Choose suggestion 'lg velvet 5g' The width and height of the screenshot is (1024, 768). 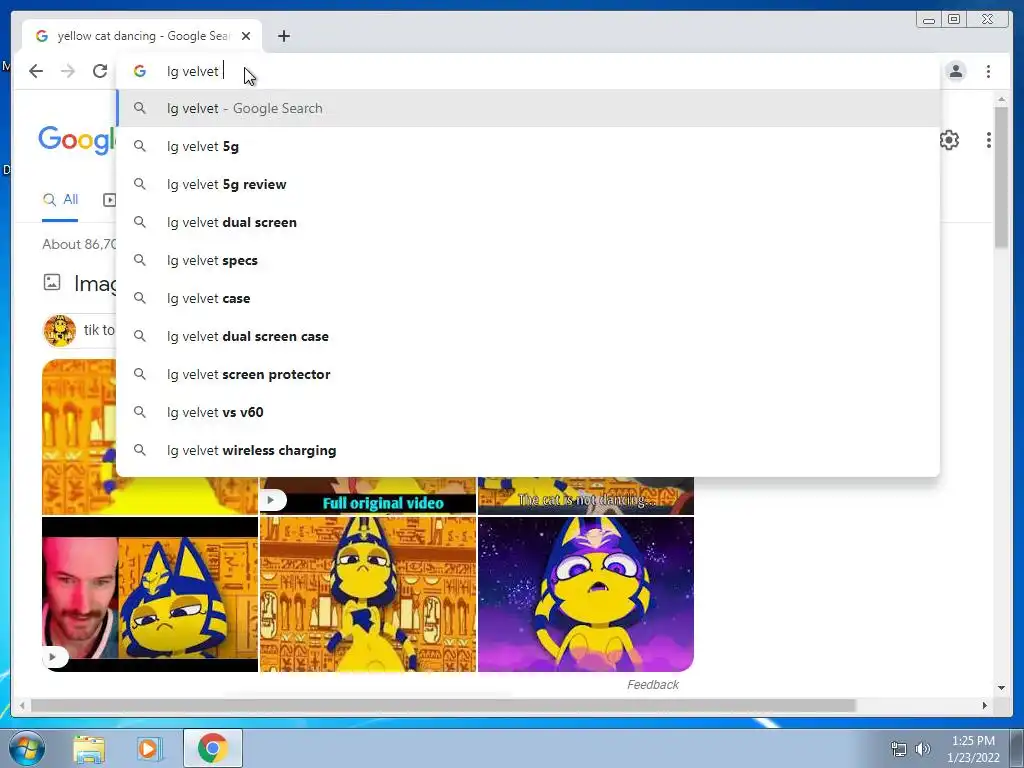pyautogui.click(x=528, y=146)
